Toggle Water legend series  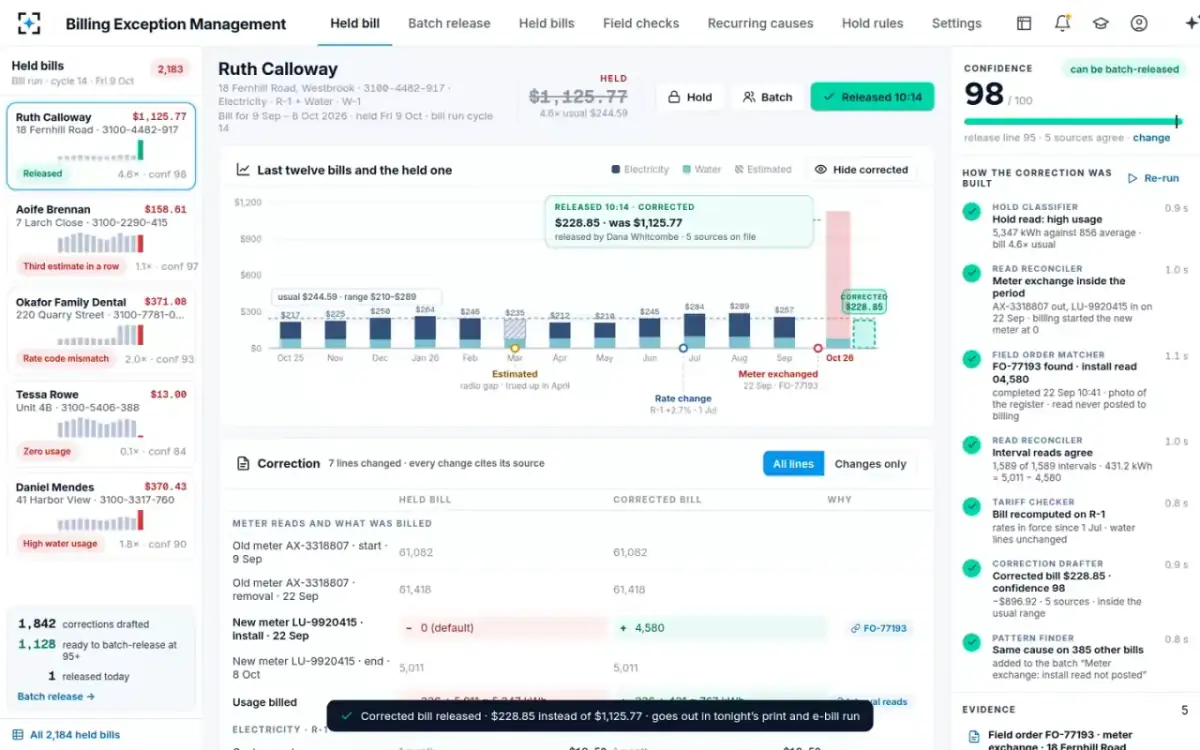point(701,170)
